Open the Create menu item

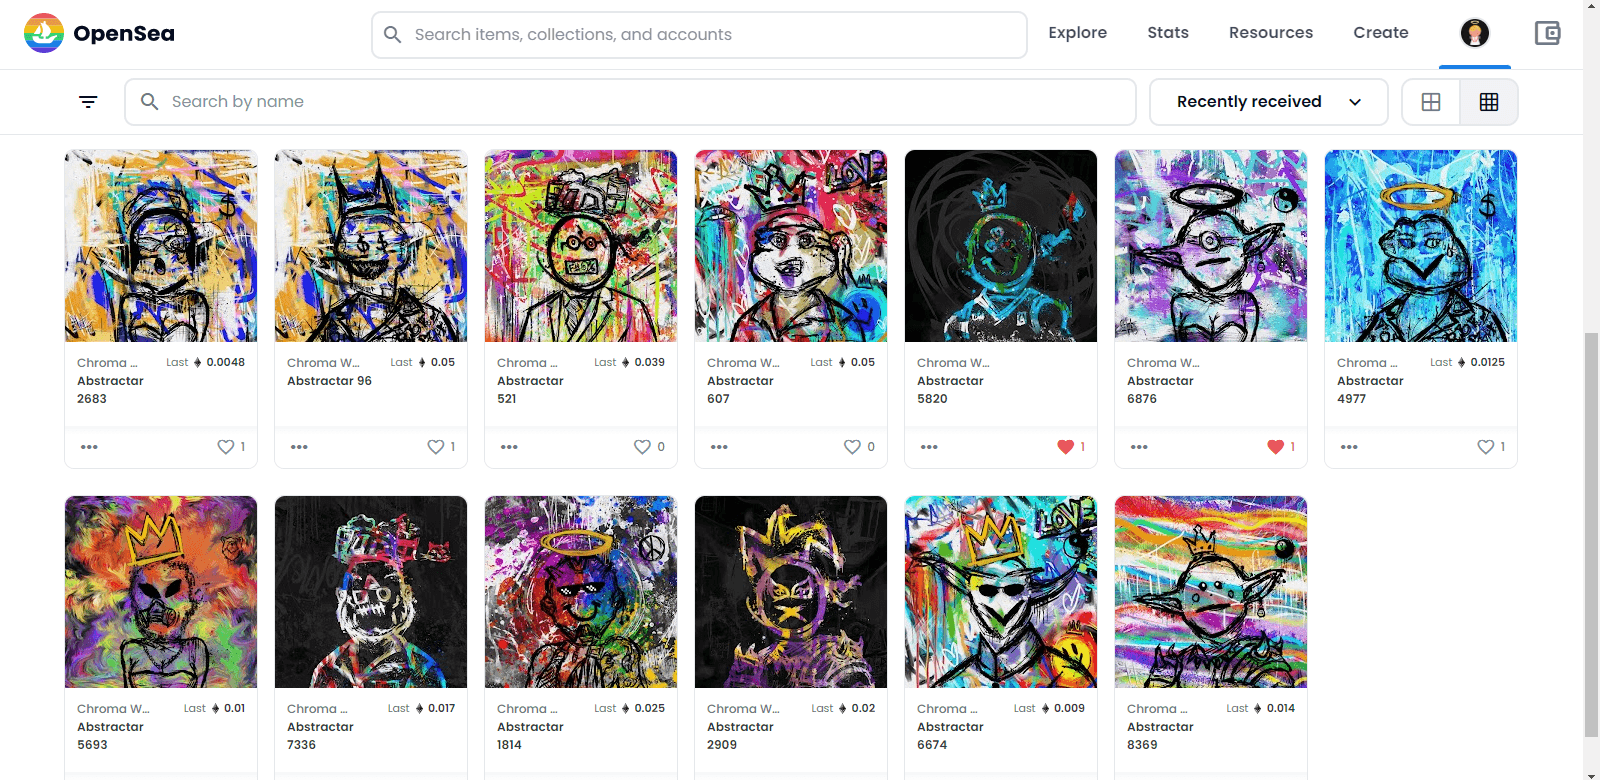click(x=1380, y=33)
